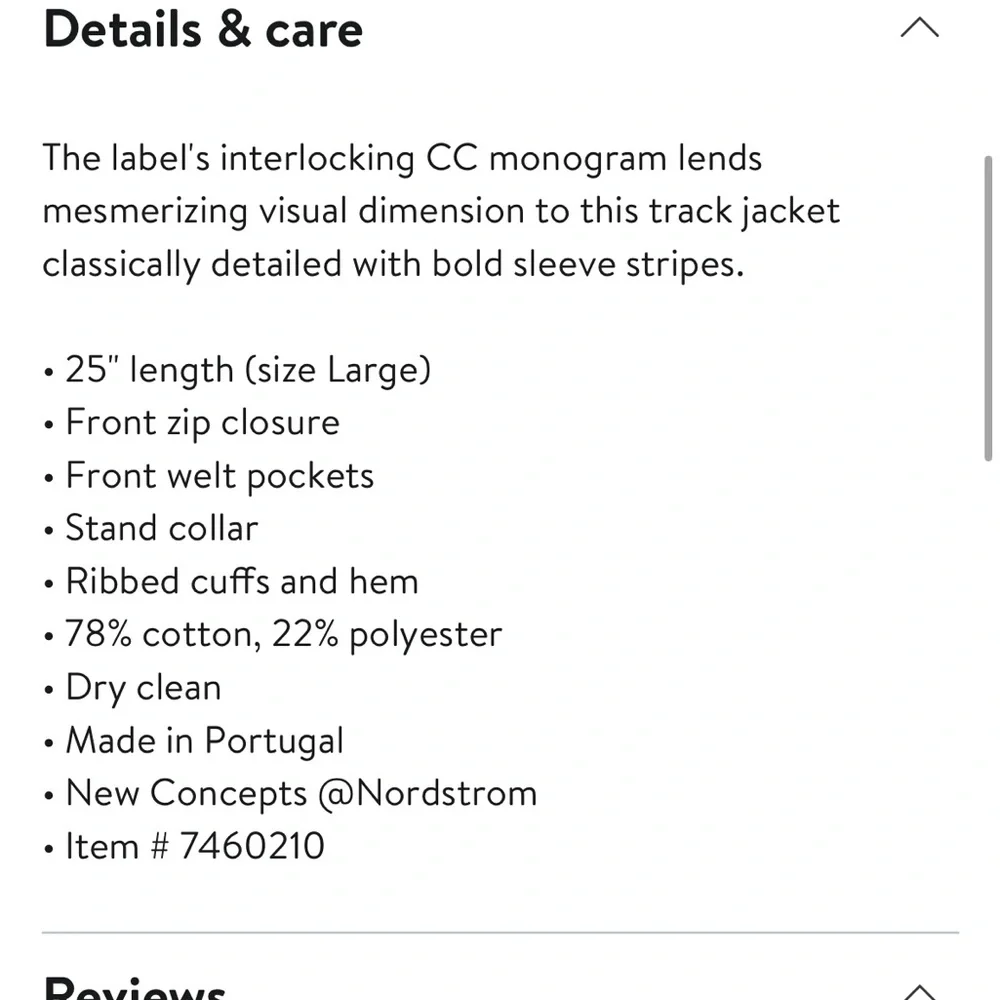Image resolution: width=1000 pixels, height=1000 pixels.
Task: Click the New Concepts @Nordstrom line
Action: click(301, 793)
